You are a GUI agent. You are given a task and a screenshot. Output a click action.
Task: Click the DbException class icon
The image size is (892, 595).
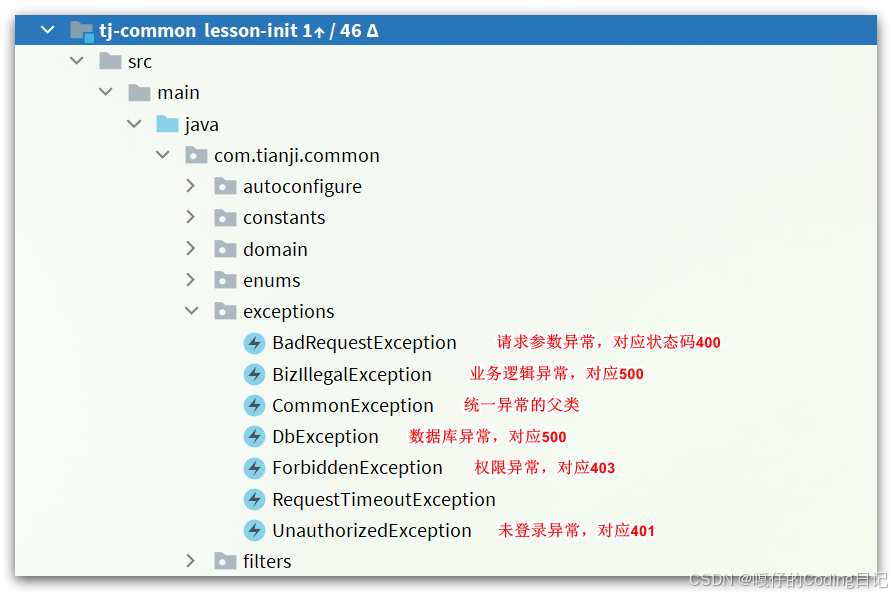point(254,437)
